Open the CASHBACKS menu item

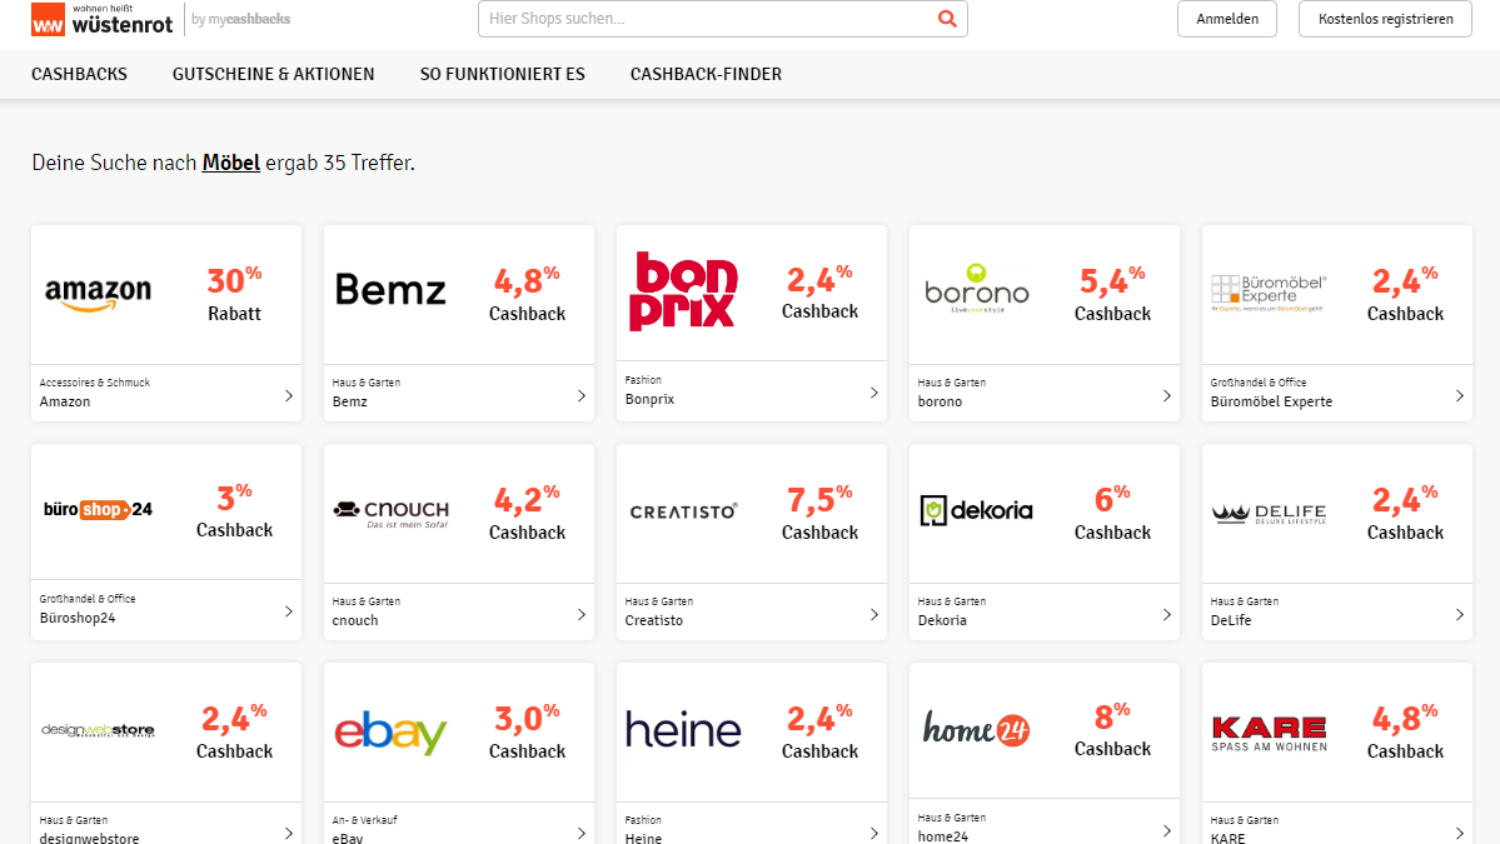pyautogui.click(x=79, y=74)
